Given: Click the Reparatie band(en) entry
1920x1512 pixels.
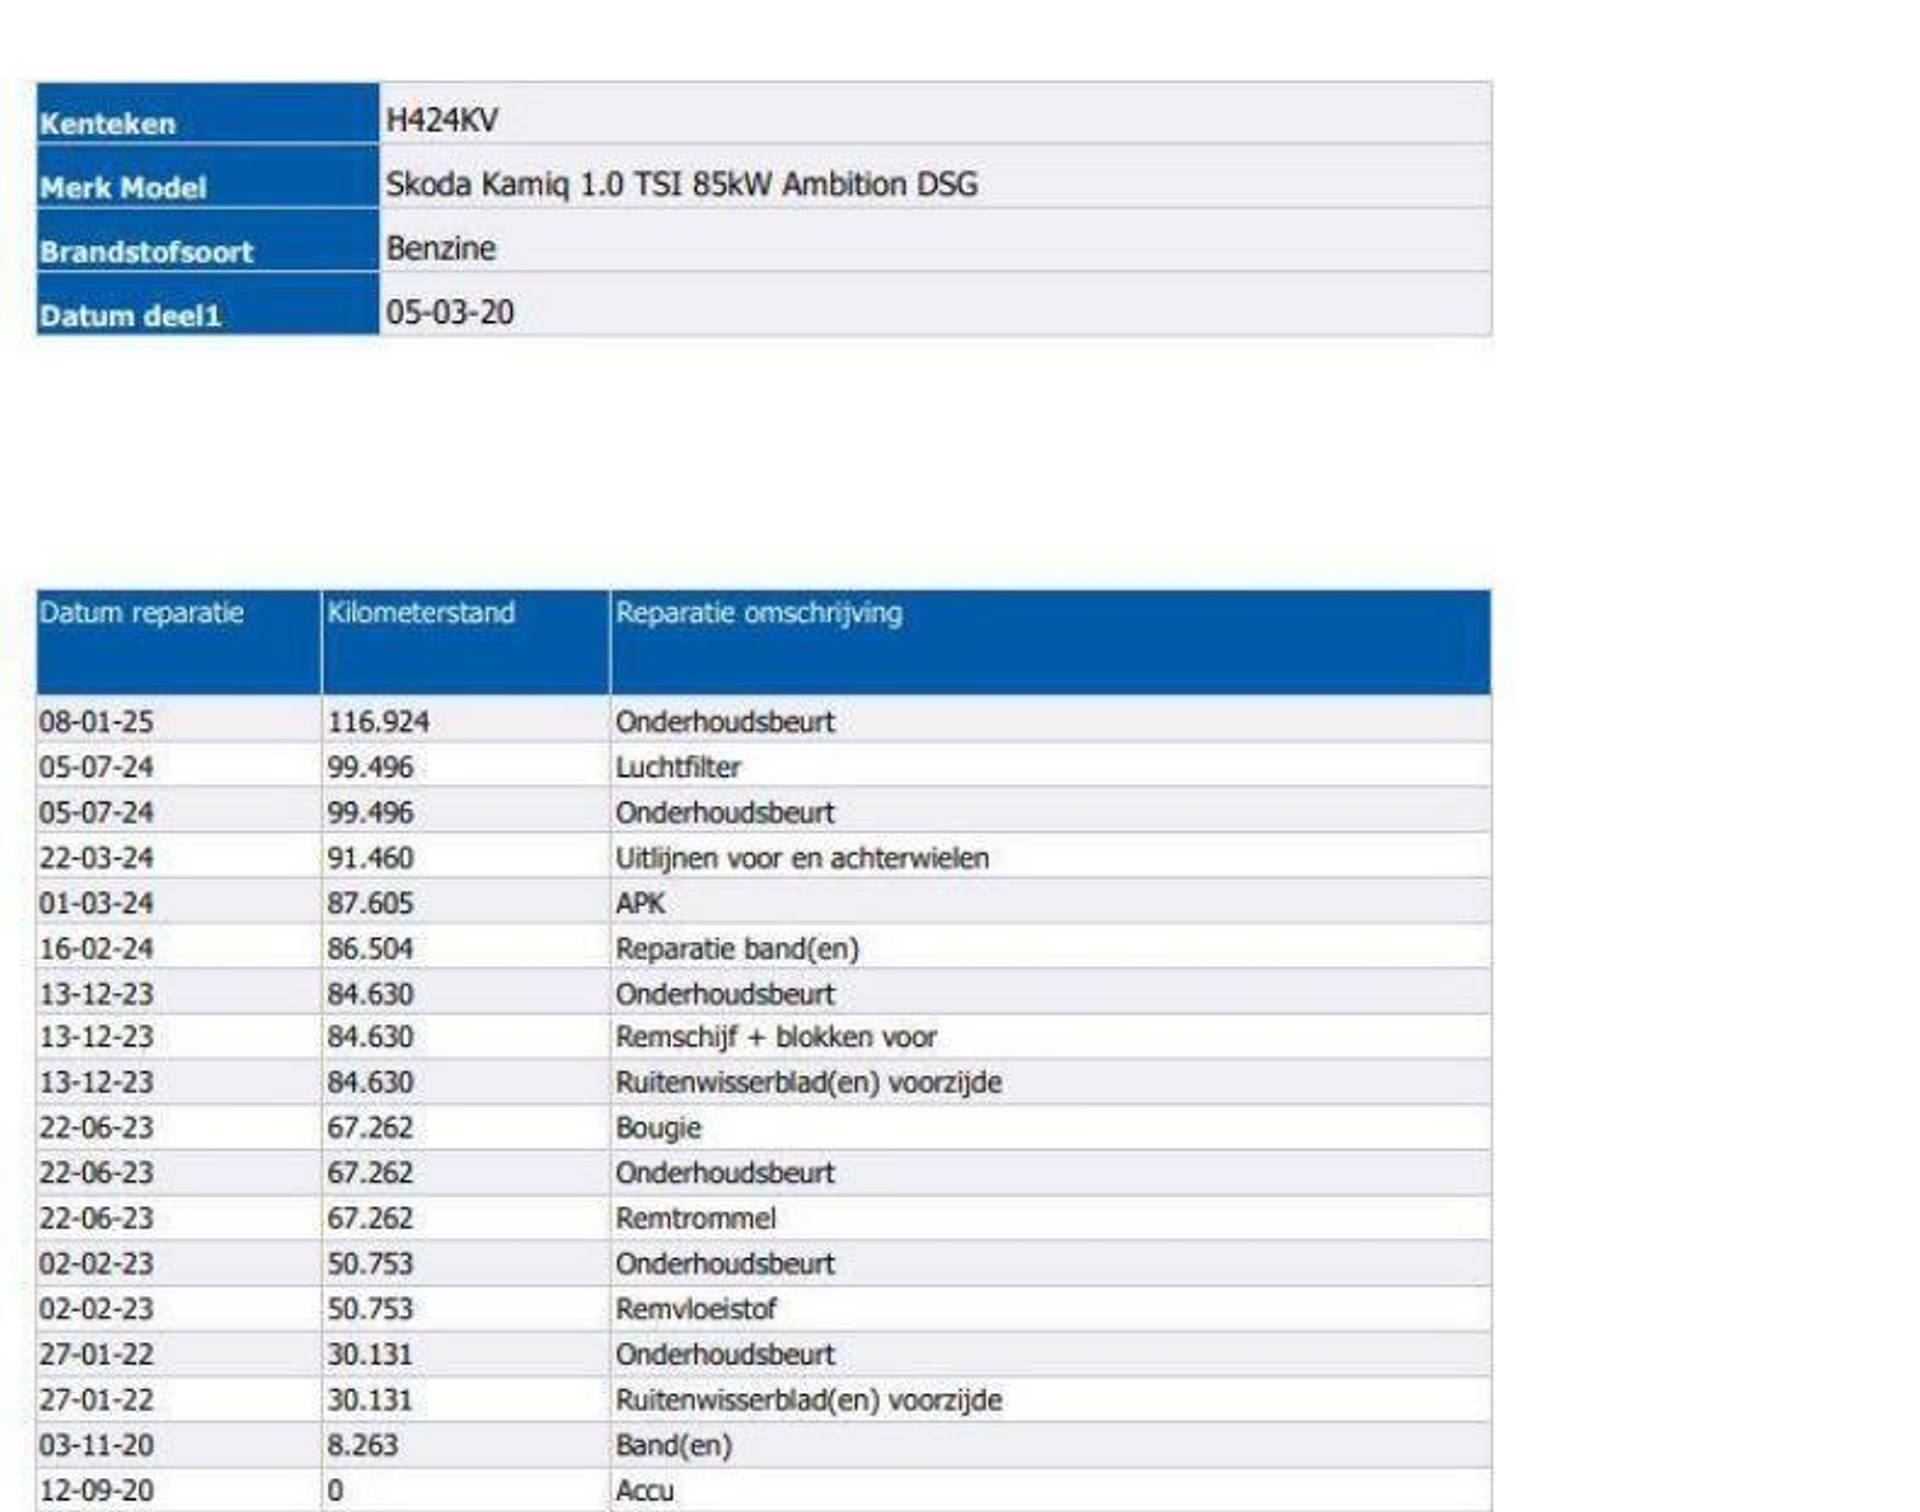Looking at the screenshot, I should coord(737,949).
